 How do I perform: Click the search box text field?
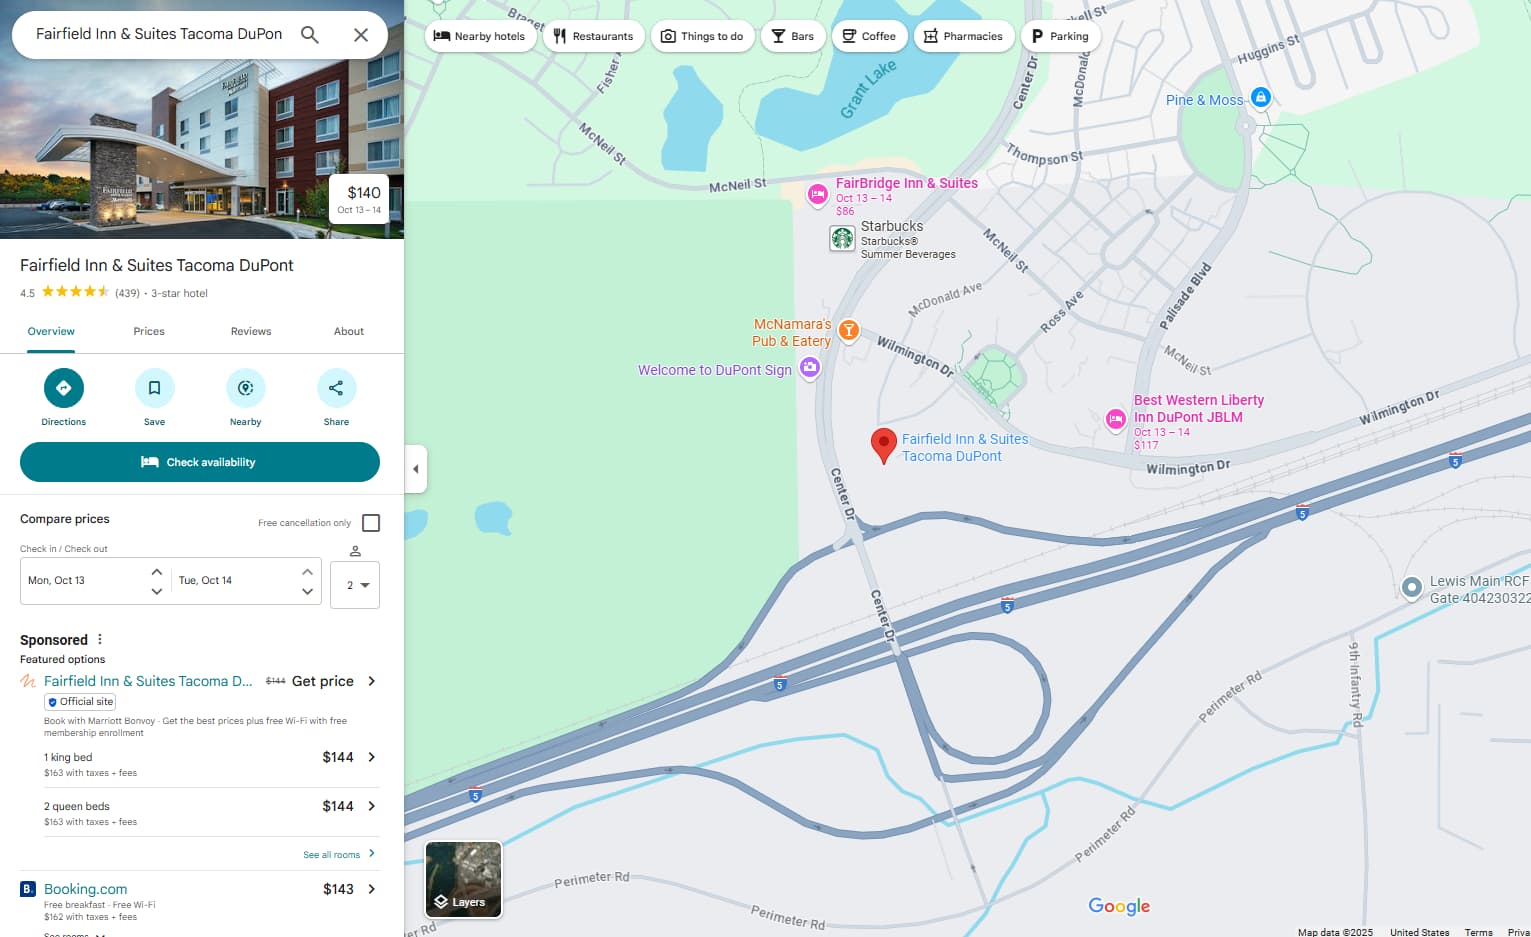coord(160,34)
